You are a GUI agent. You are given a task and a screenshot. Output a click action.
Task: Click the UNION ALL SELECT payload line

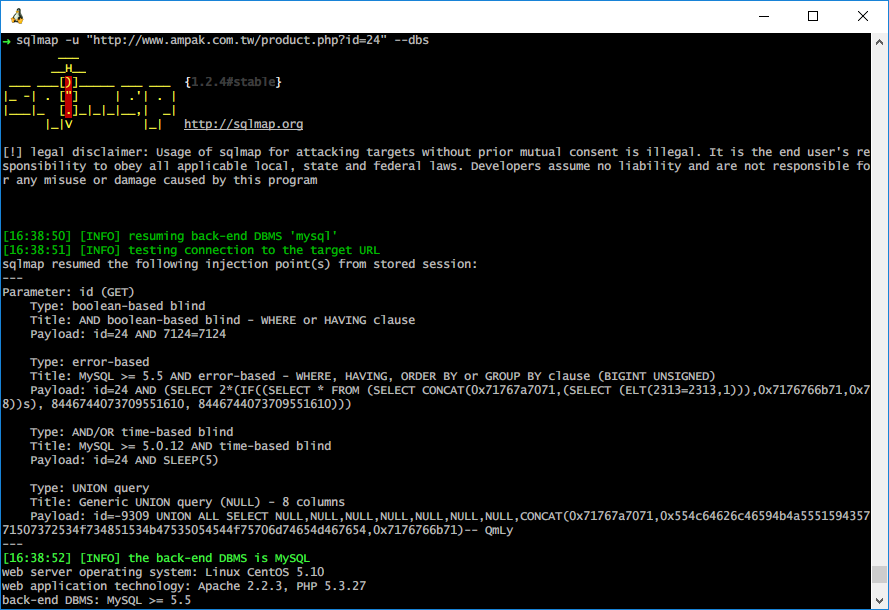[x=435, y=523]
